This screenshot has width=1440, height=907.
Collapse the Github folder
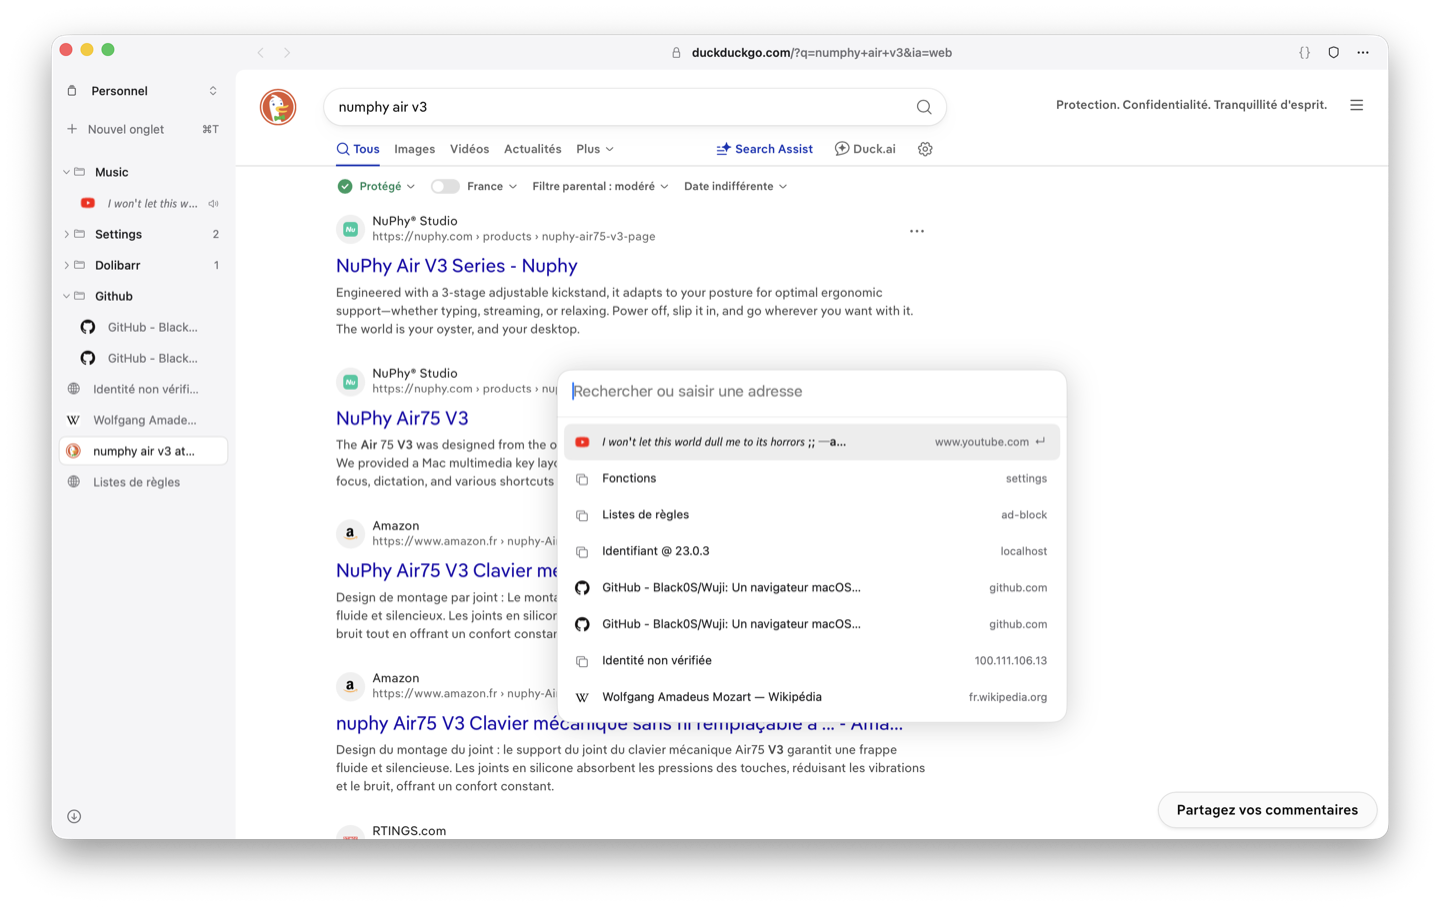coord(66,297)
